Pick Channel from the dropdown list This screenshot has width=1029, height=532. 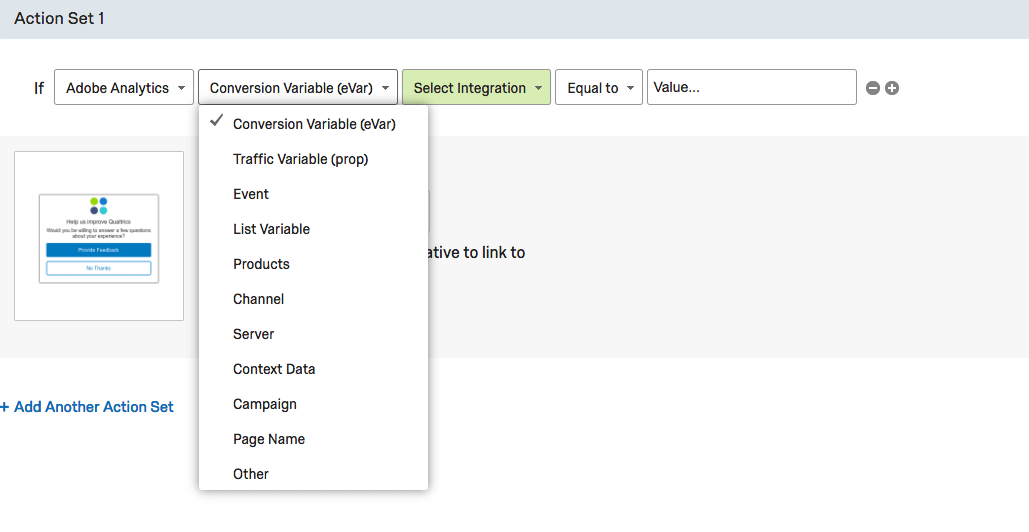pyautogui.click(x=314, y=299)
